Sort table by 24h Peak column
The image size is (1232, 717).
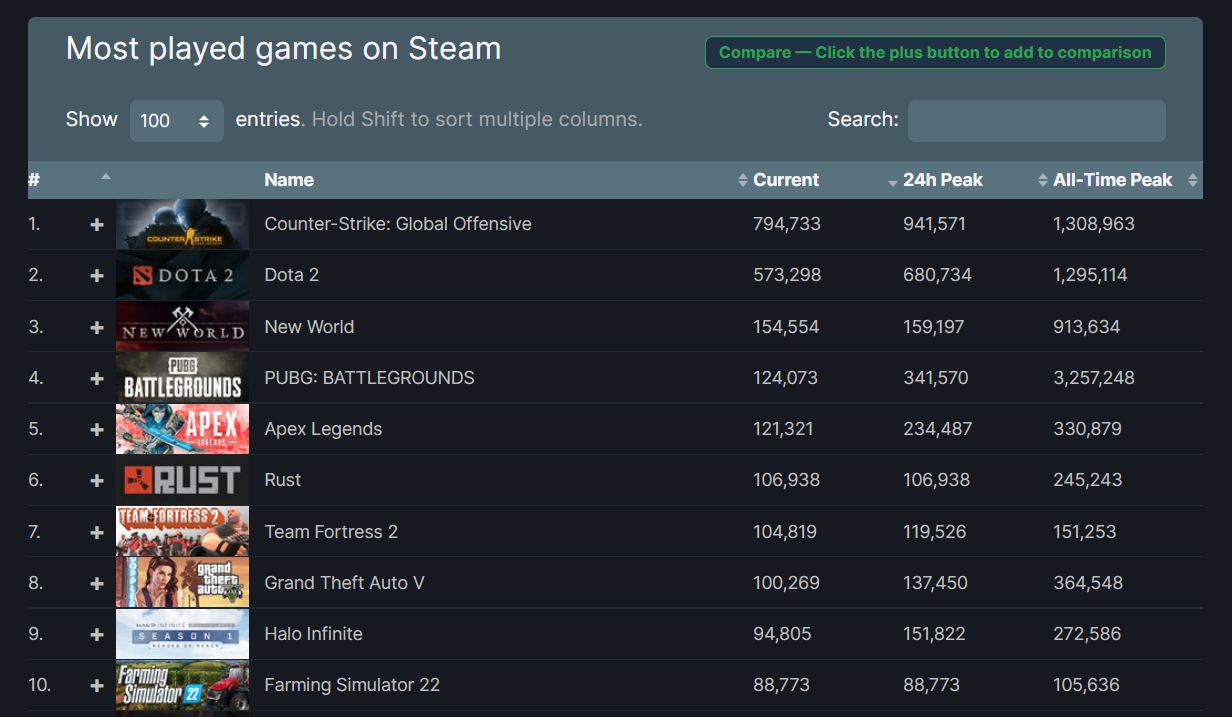click(x=942, y=180)
